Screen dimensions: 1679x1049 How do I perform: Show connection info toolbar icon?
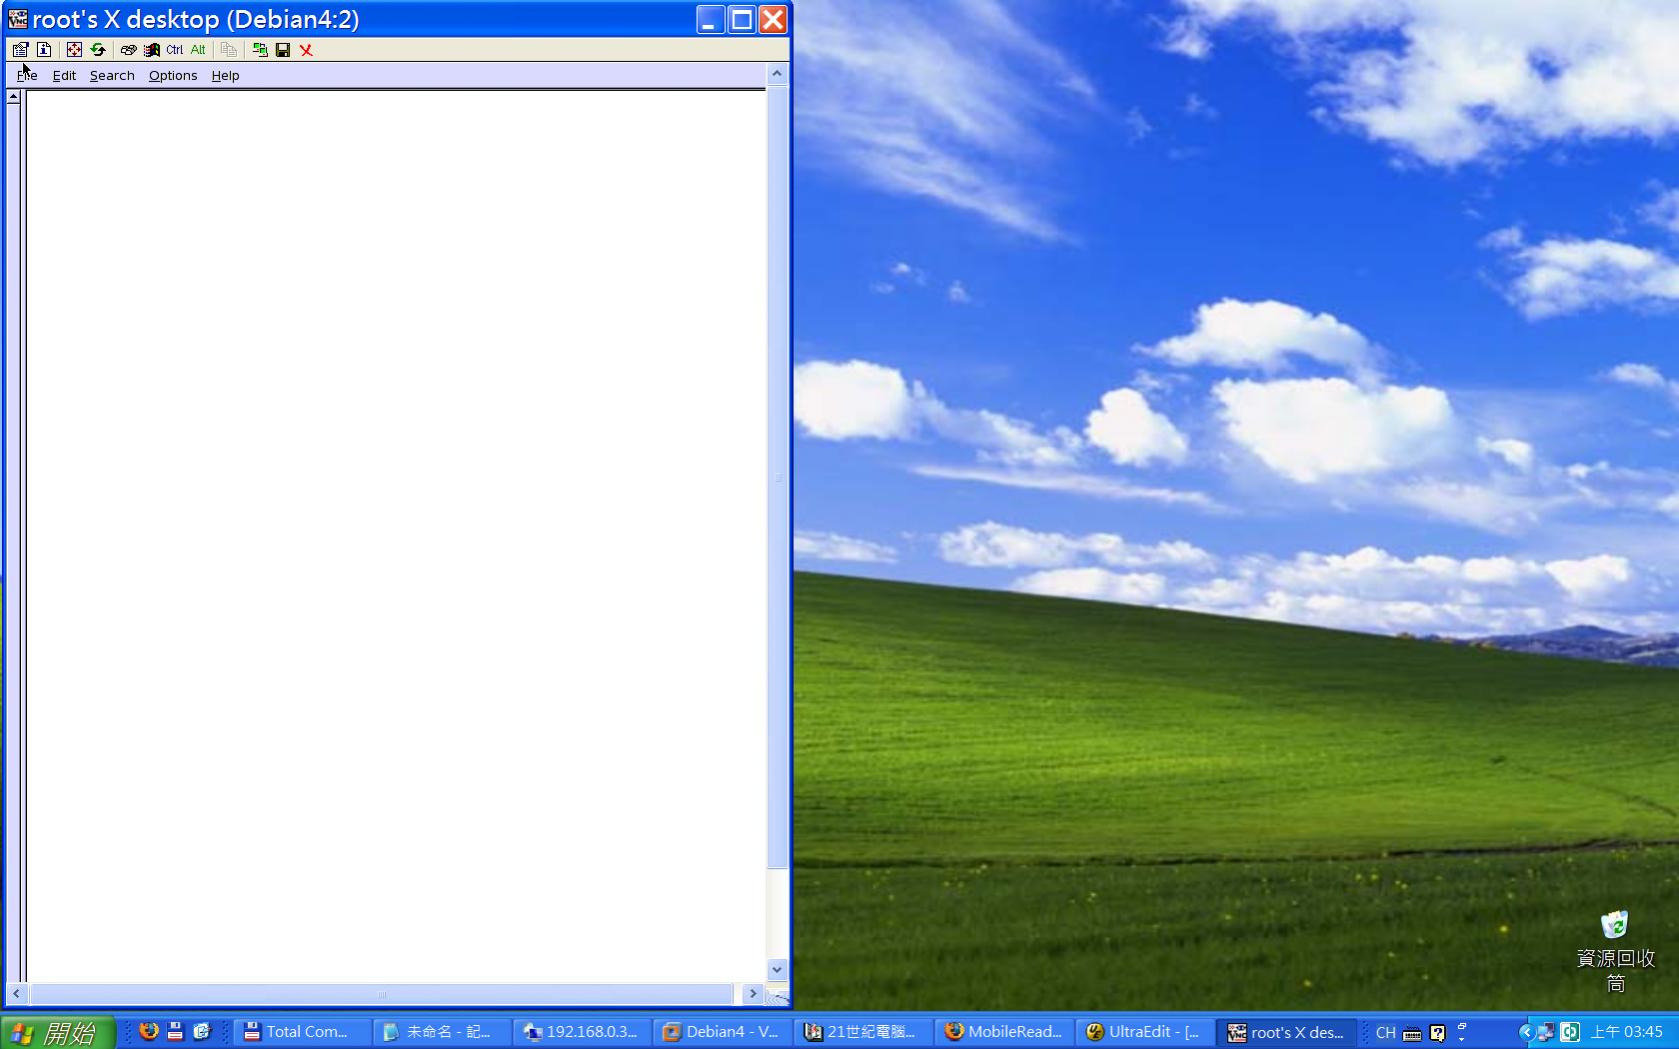coord(44,49)
